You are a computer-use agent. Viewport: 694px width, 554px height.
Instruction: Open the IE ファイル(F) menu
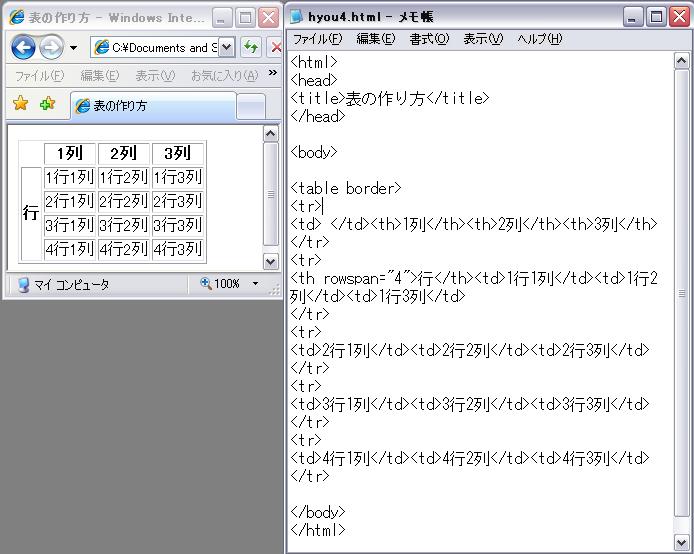point(39,76)
